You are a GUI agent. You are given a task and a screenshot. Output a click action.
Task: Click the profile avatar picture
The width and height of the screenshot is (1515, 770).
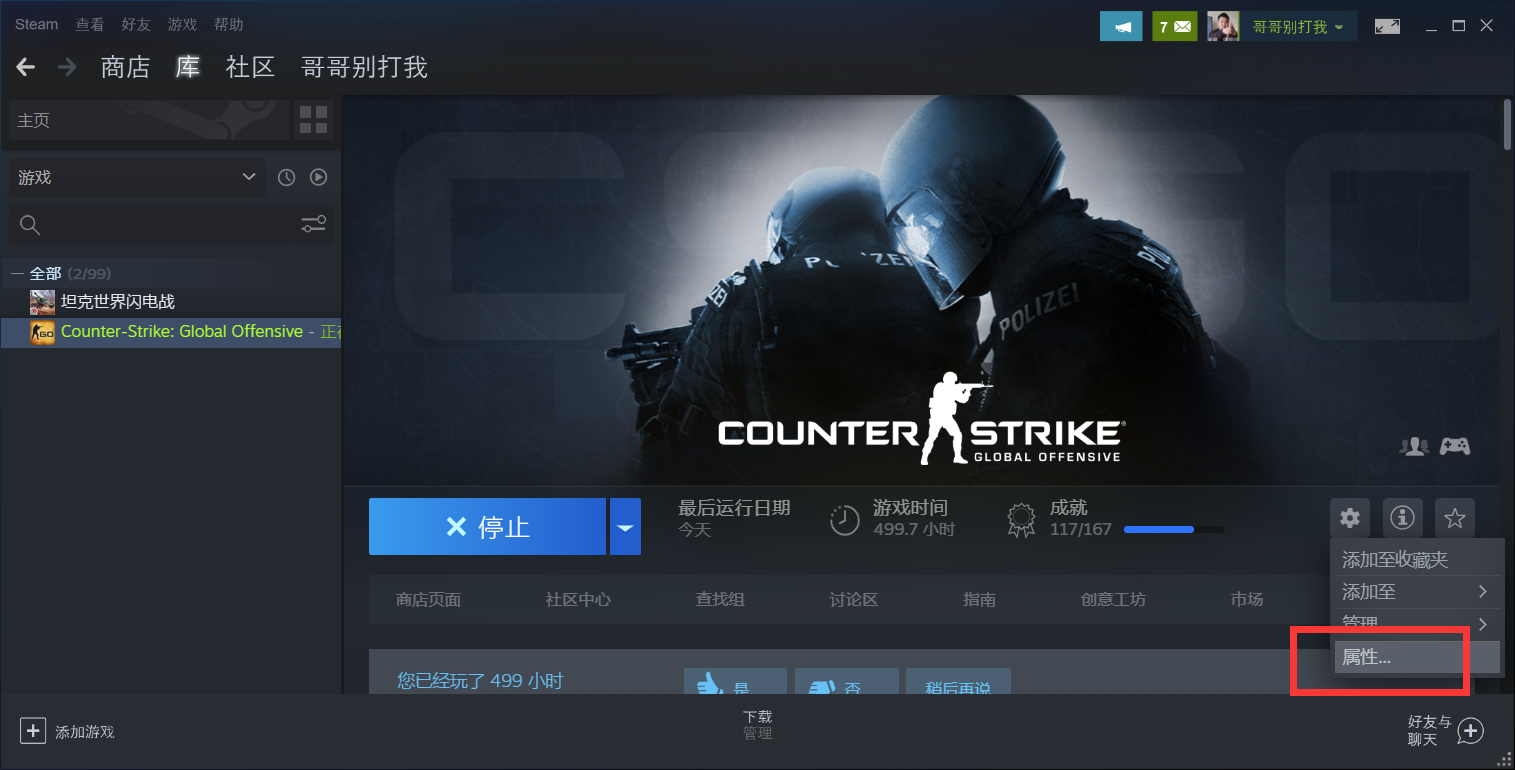click(x=1223, y=26)
